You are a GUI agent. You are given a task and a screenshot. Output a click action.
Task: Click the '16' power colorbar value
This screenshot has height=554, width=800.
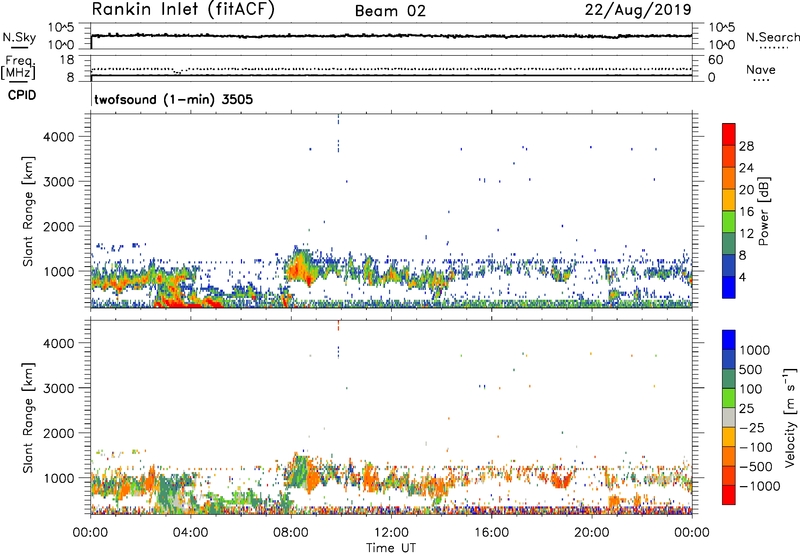click(x=746, y=212)
